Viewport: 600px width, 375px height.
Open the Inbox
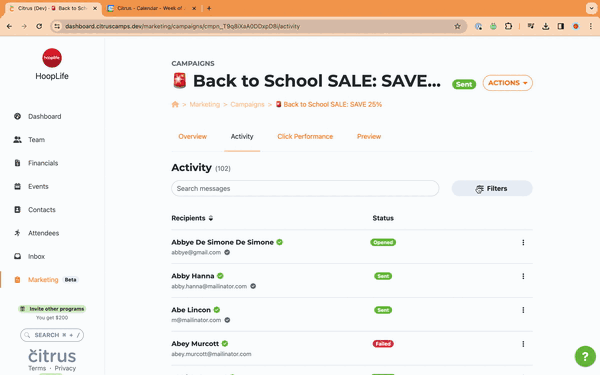pyautogui.click(x=36, y=256)
